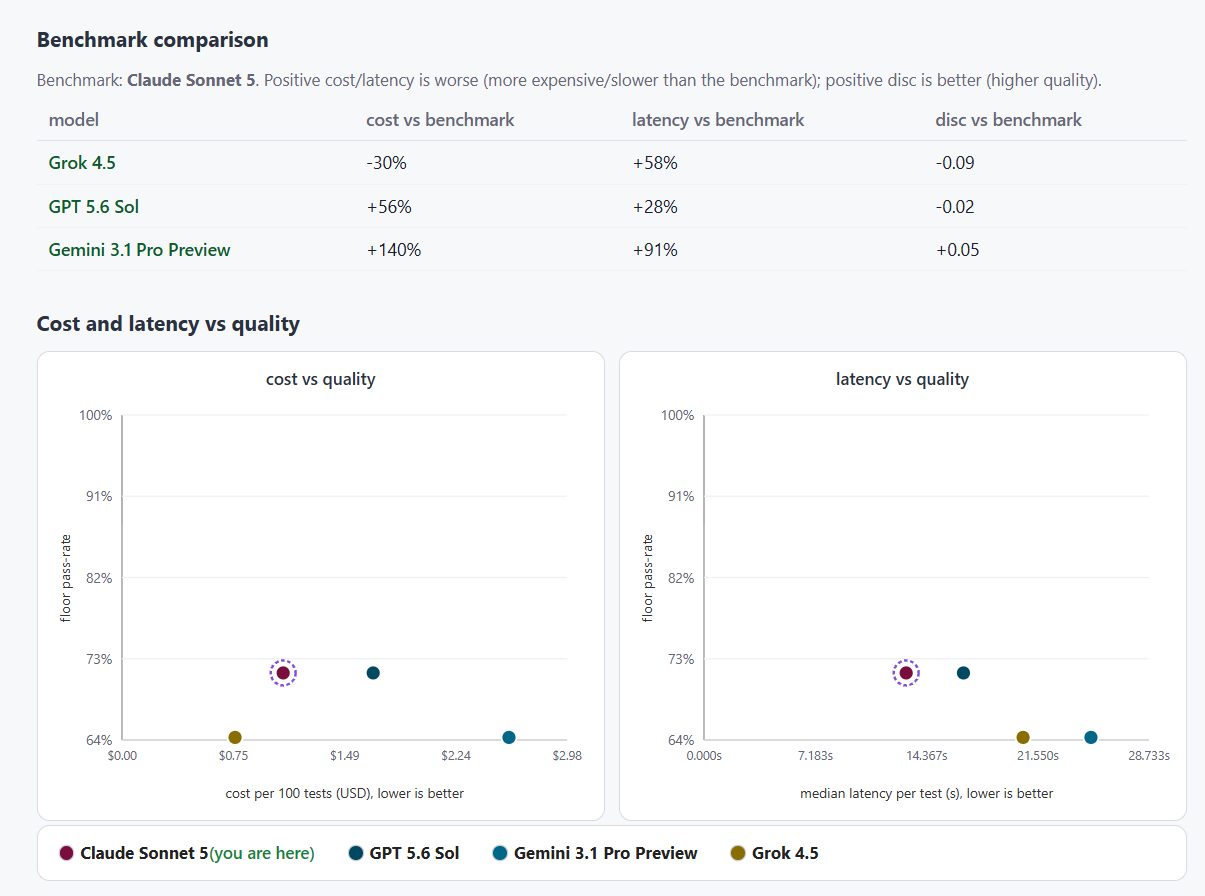Click Grok 4.5 legend label
Viewport: 1205px width, 896px height.
click(785, 853)
